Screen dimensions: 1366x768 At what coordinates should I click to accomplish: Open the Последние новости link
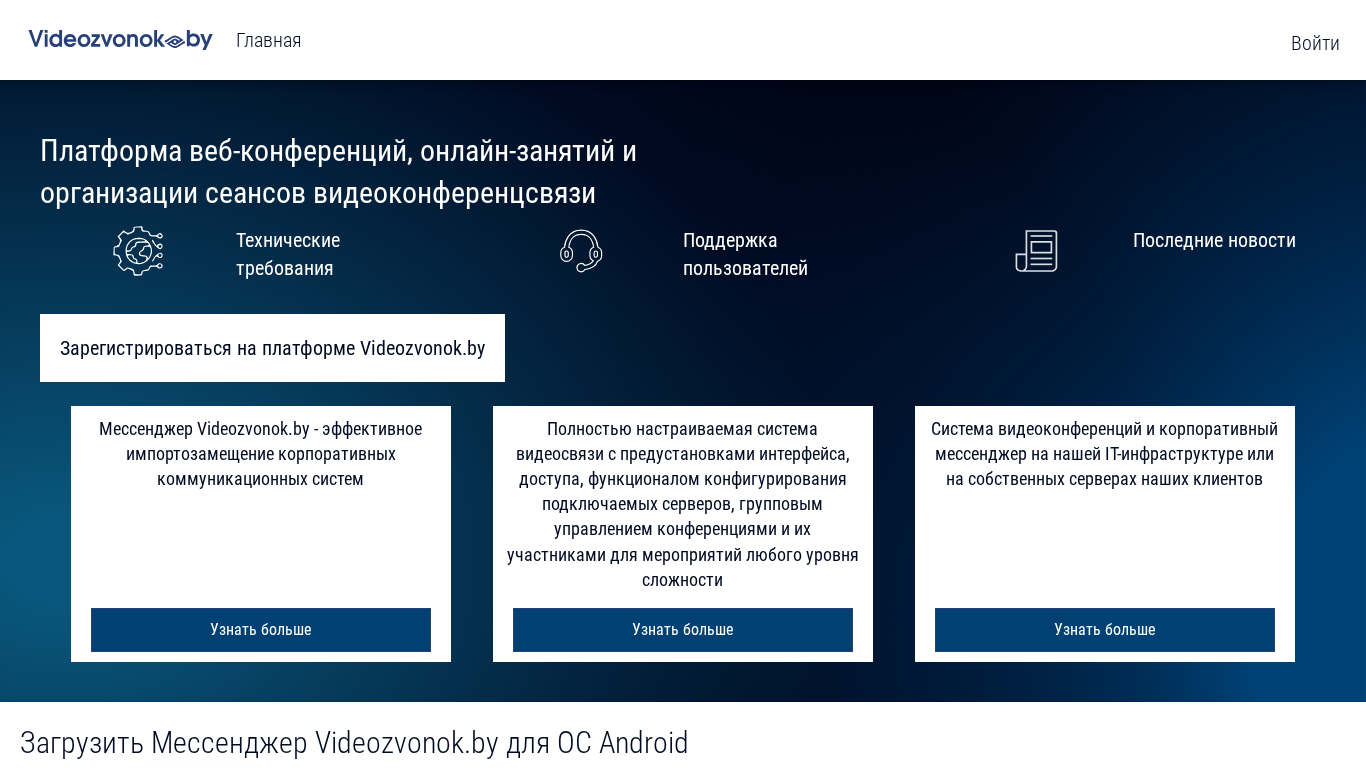1214,240
